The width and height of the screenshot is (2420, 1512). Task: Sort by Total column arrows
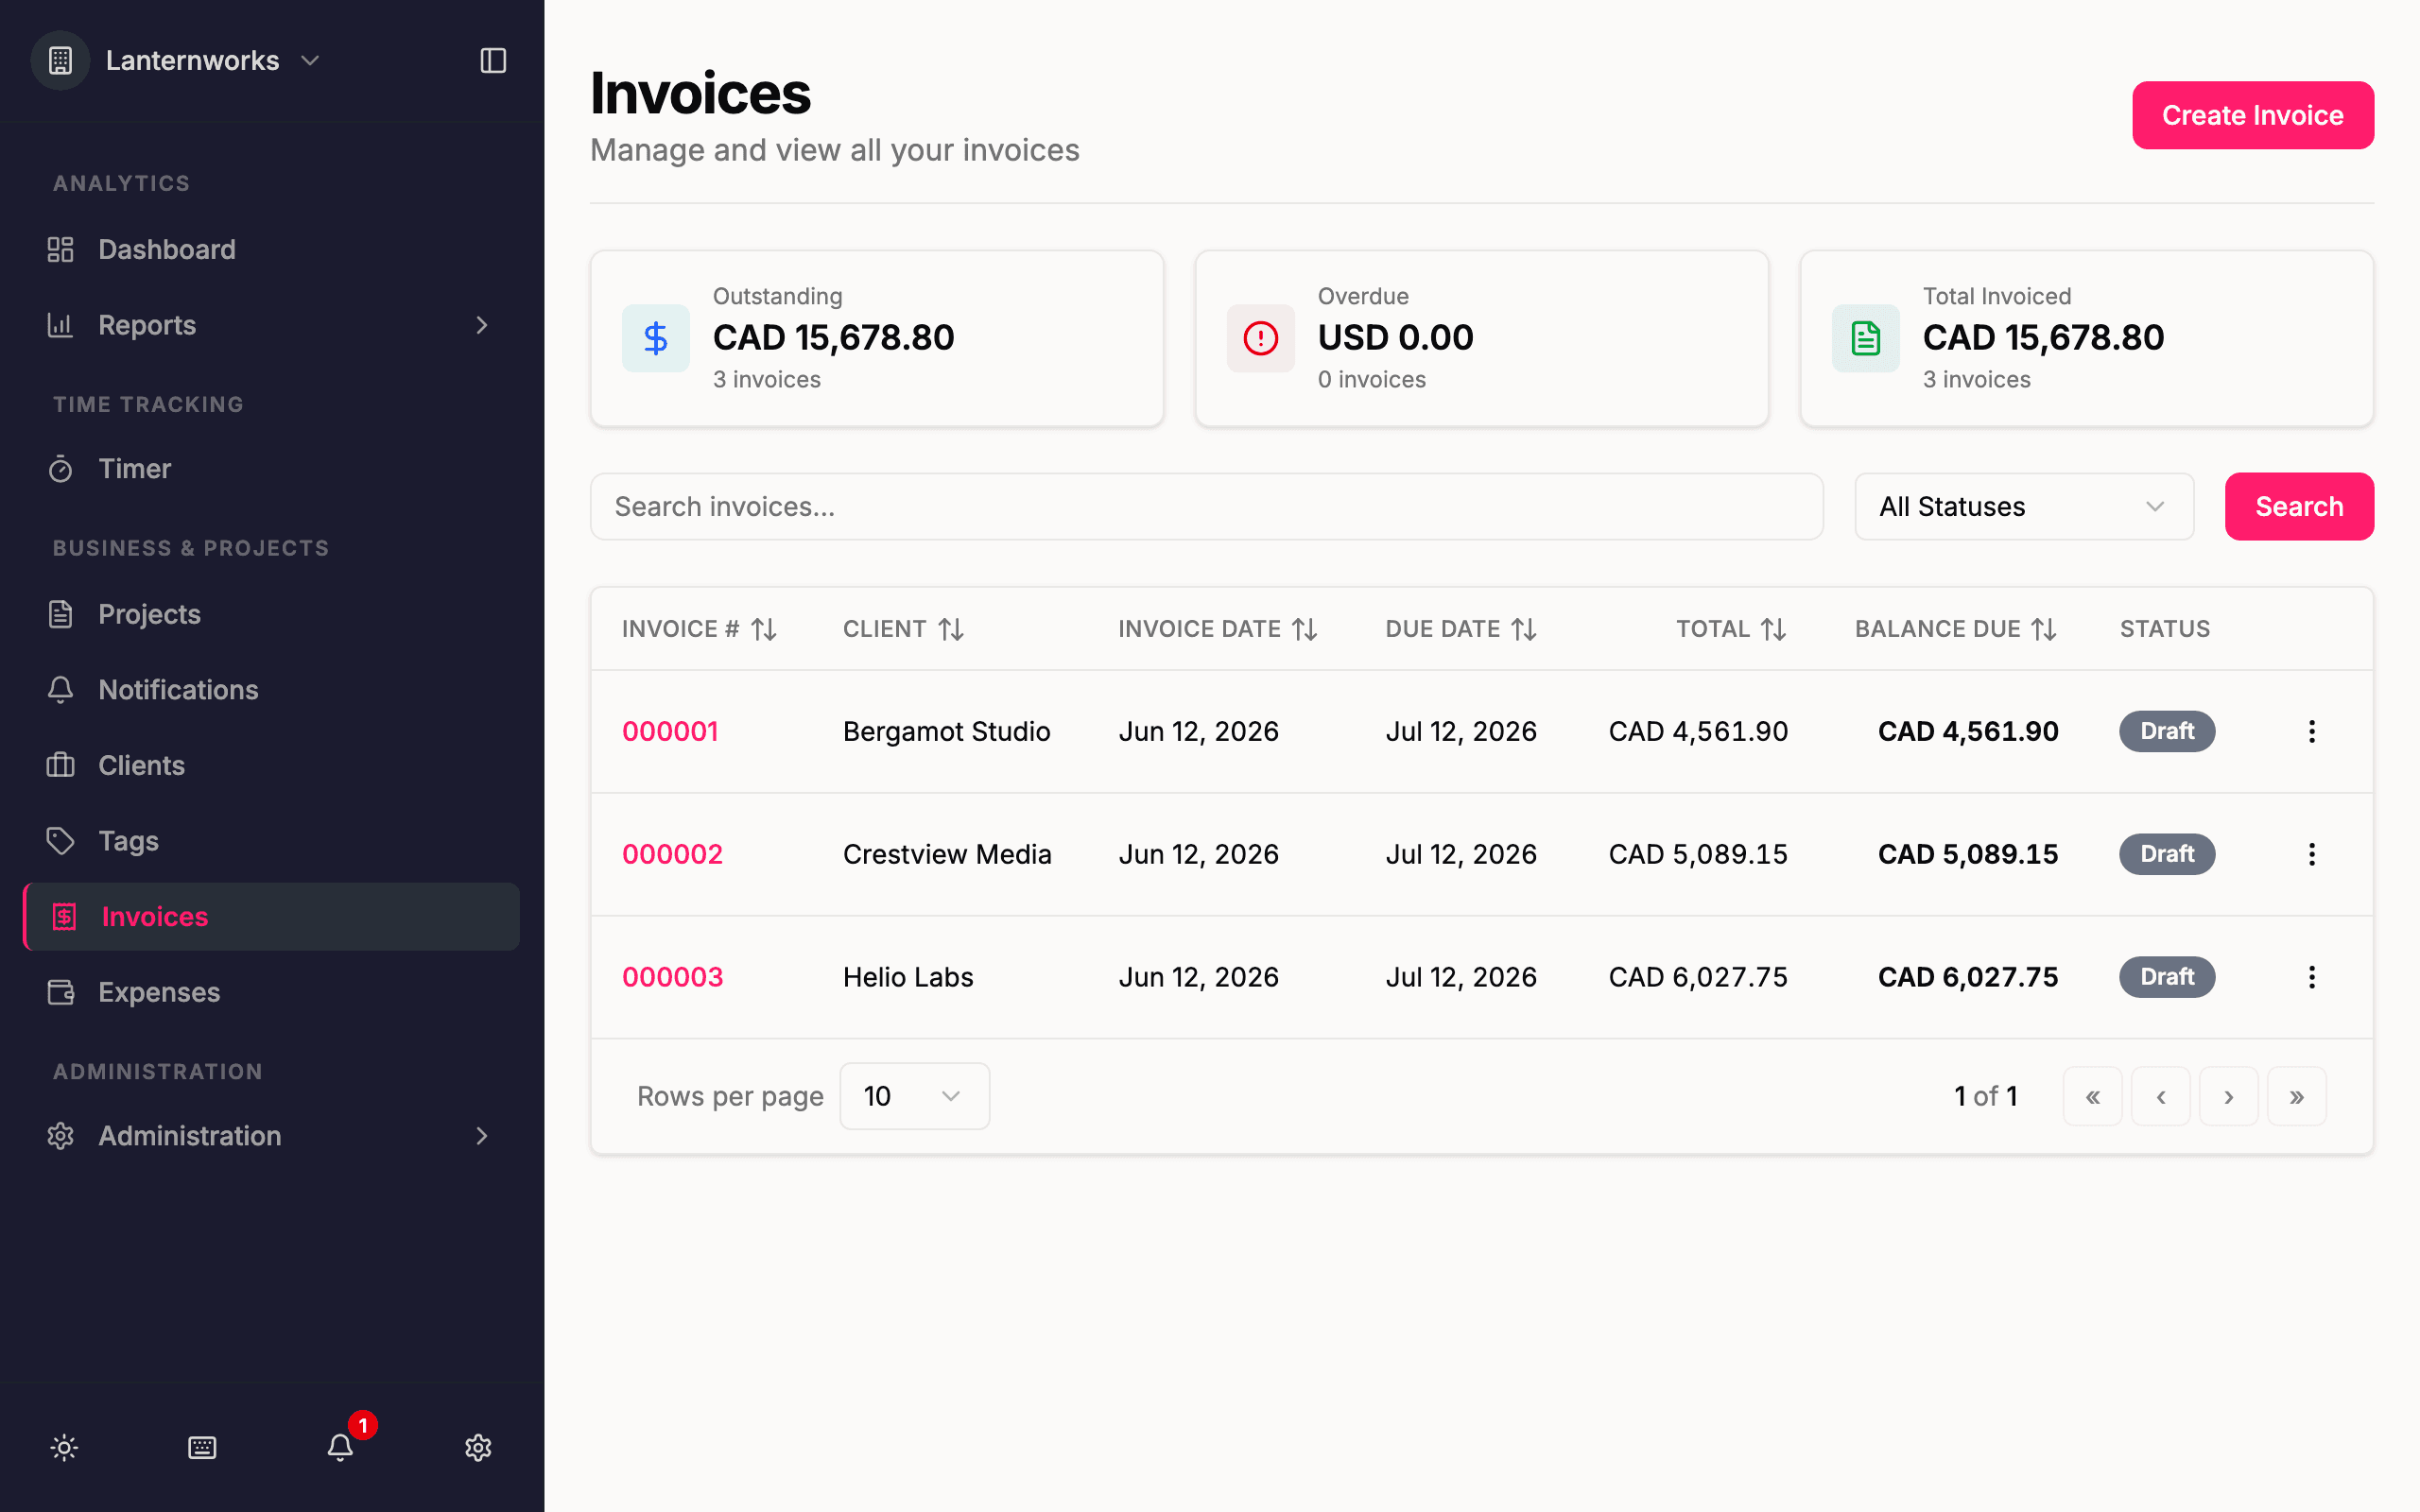(1774, 629)
